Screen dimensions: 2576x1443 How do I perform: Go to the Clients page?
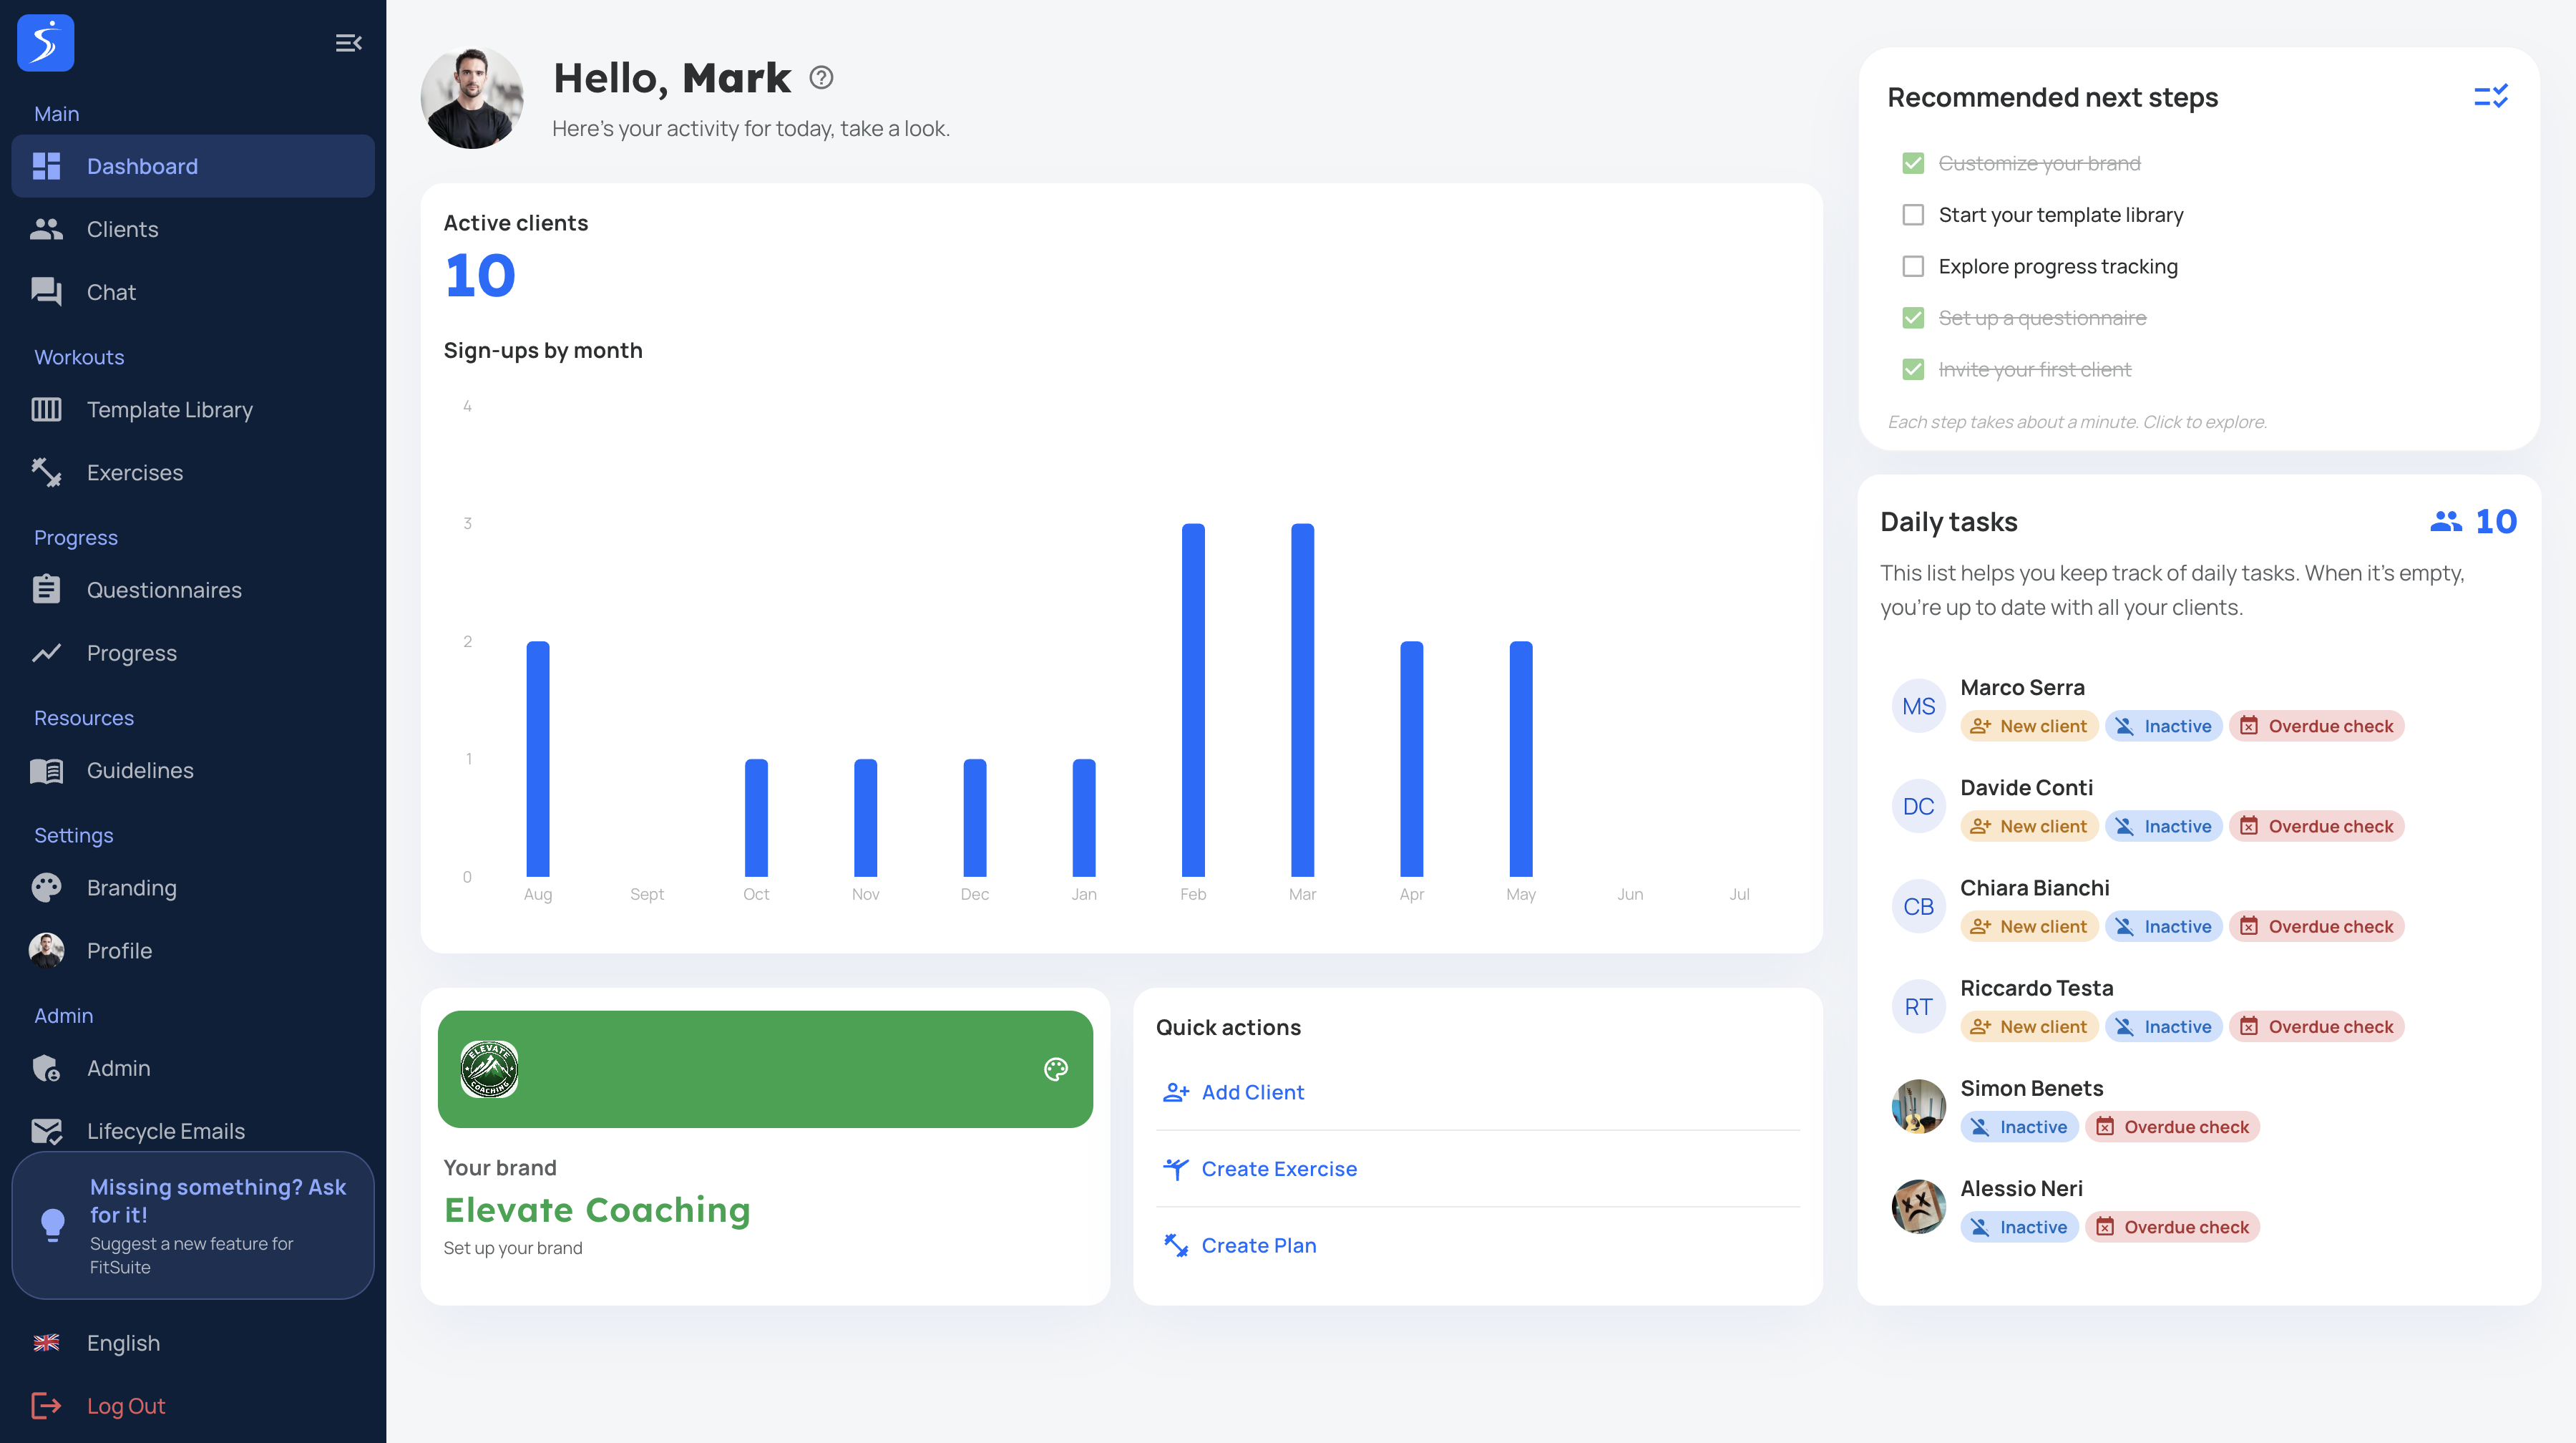click(x=193, y=229)
